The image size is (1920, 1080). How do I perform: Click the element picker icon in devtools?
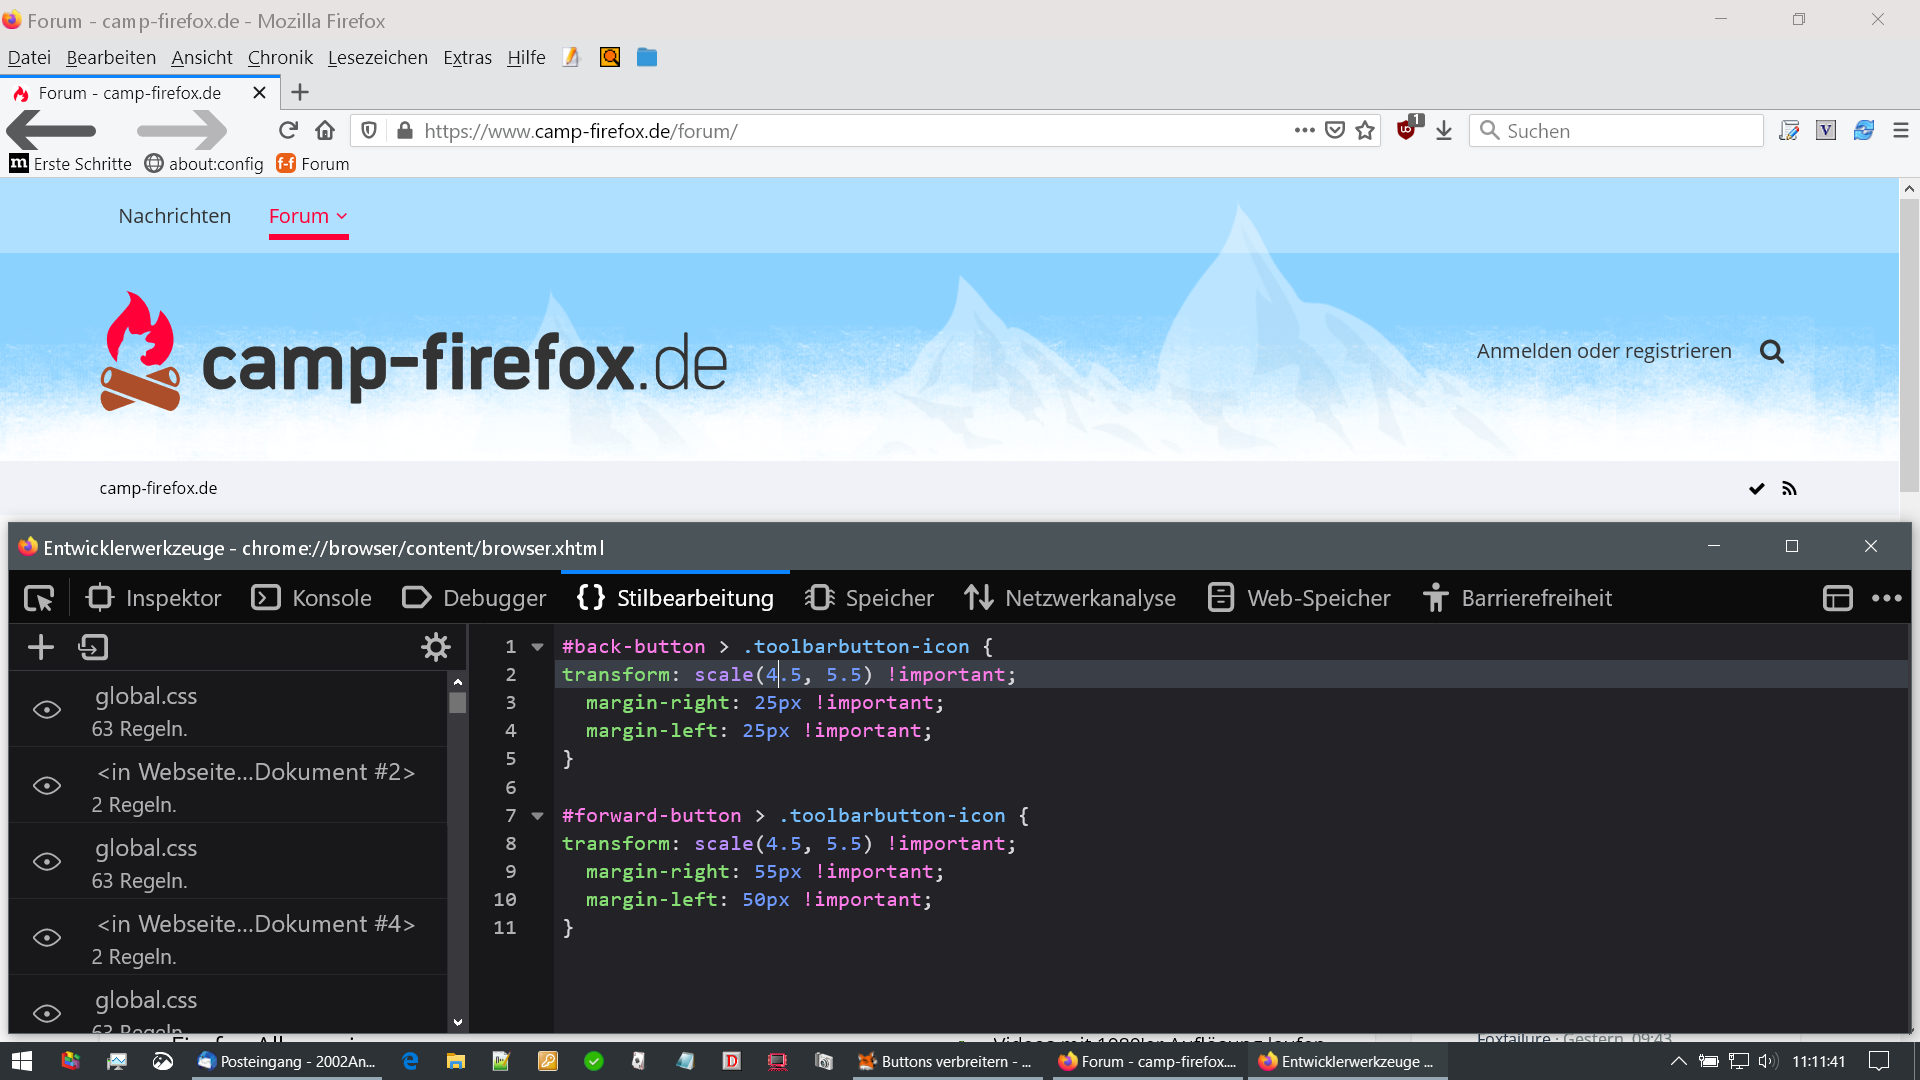click(39, 598)
